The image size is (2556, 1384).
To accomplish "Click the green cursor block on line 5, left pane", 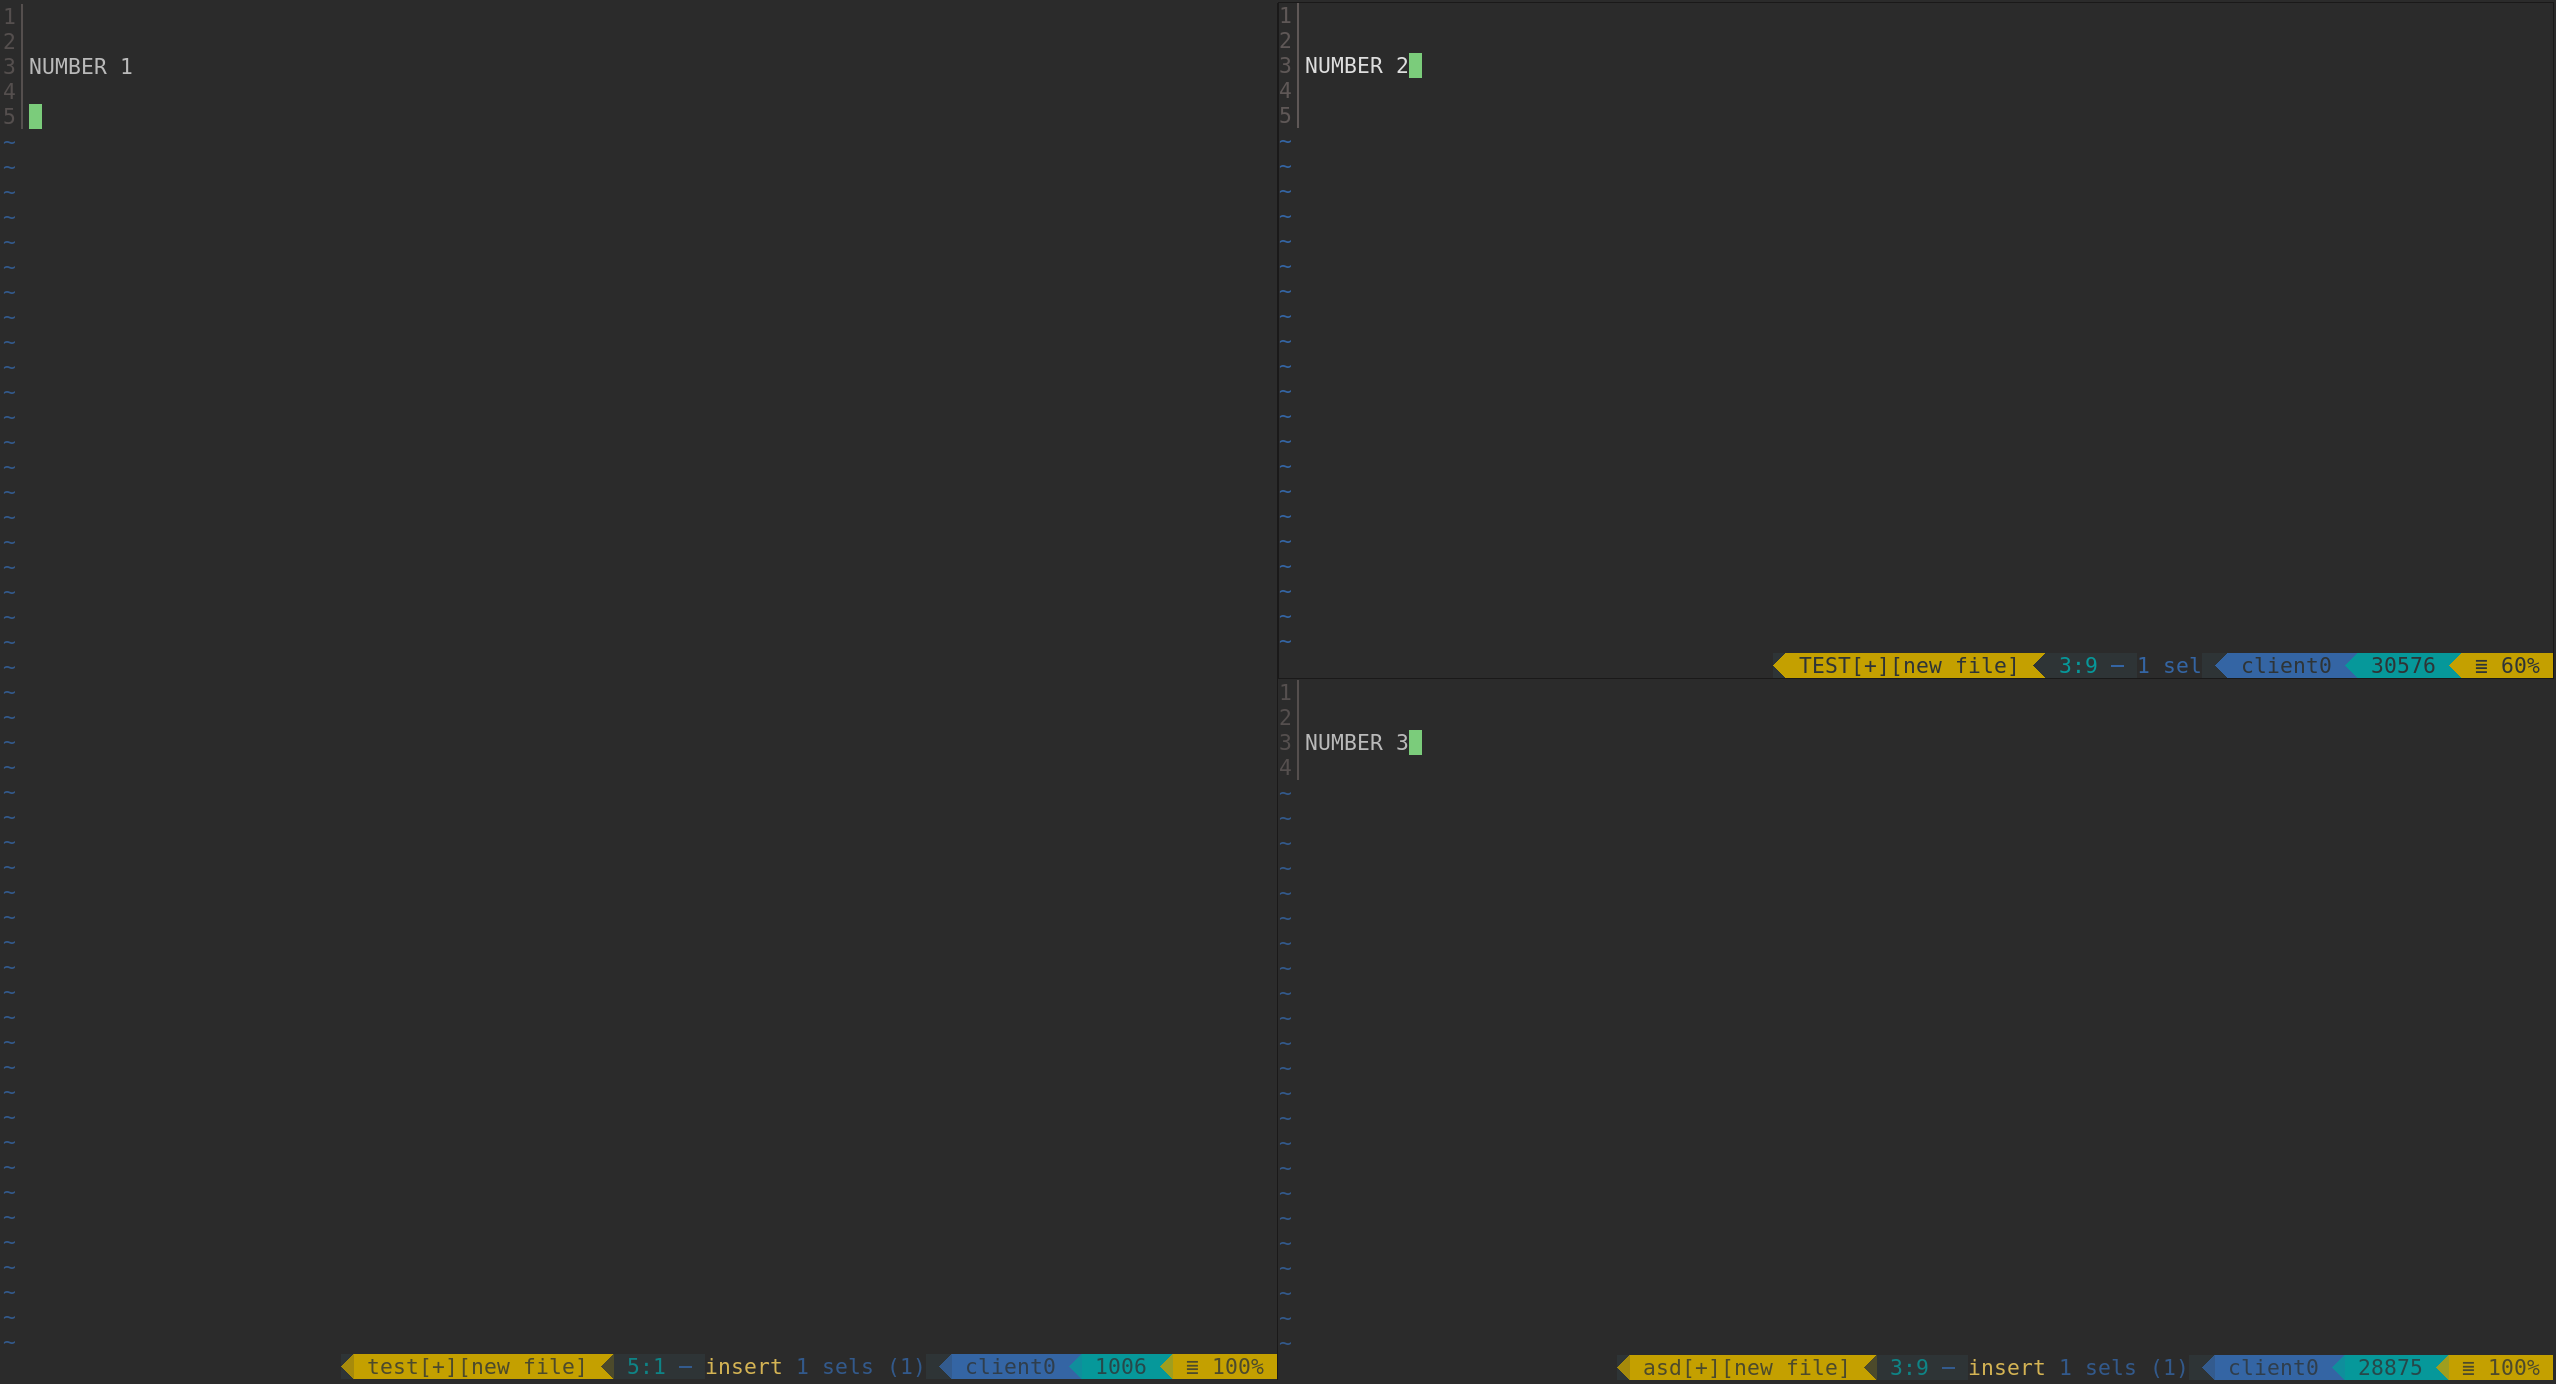I will [35, 117].
